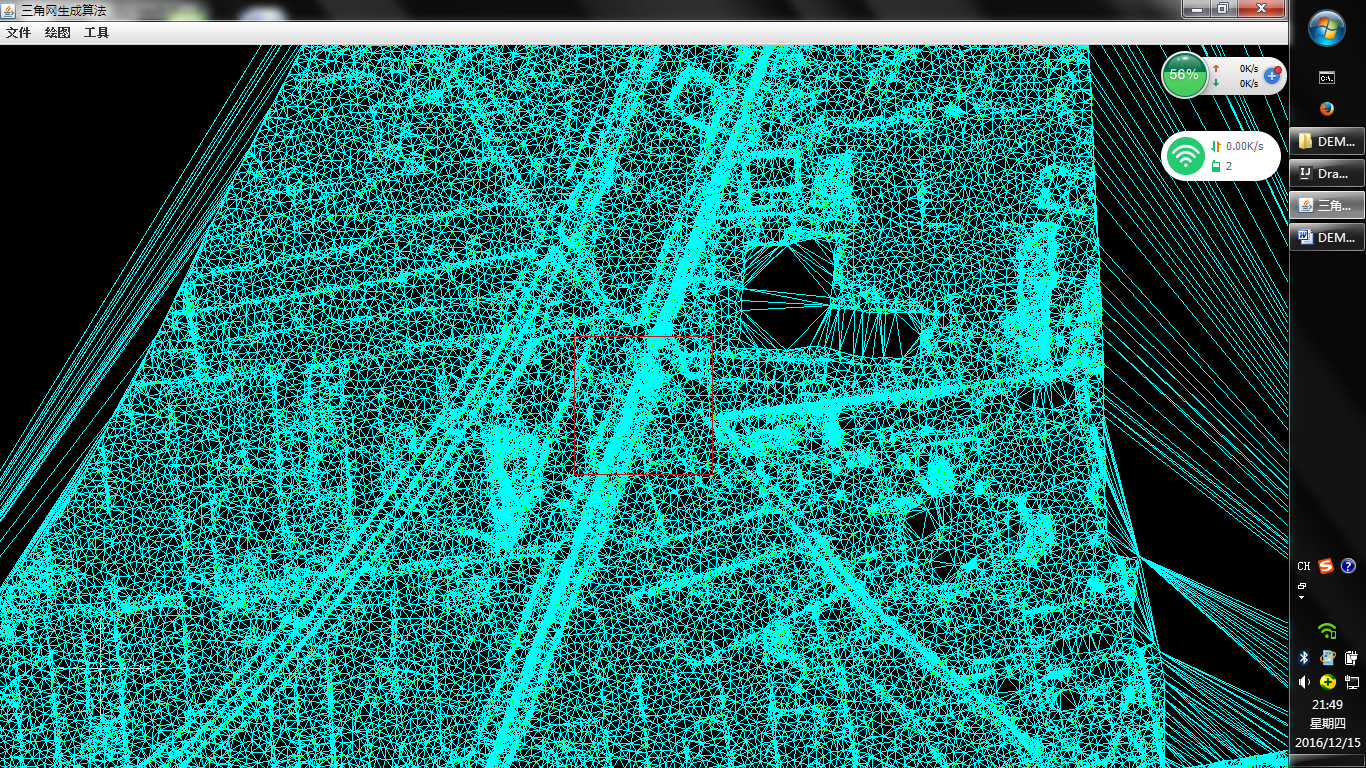1366x768 pixels.
Task: Click the Show Desktop strip below the date
Action: 1327,760
